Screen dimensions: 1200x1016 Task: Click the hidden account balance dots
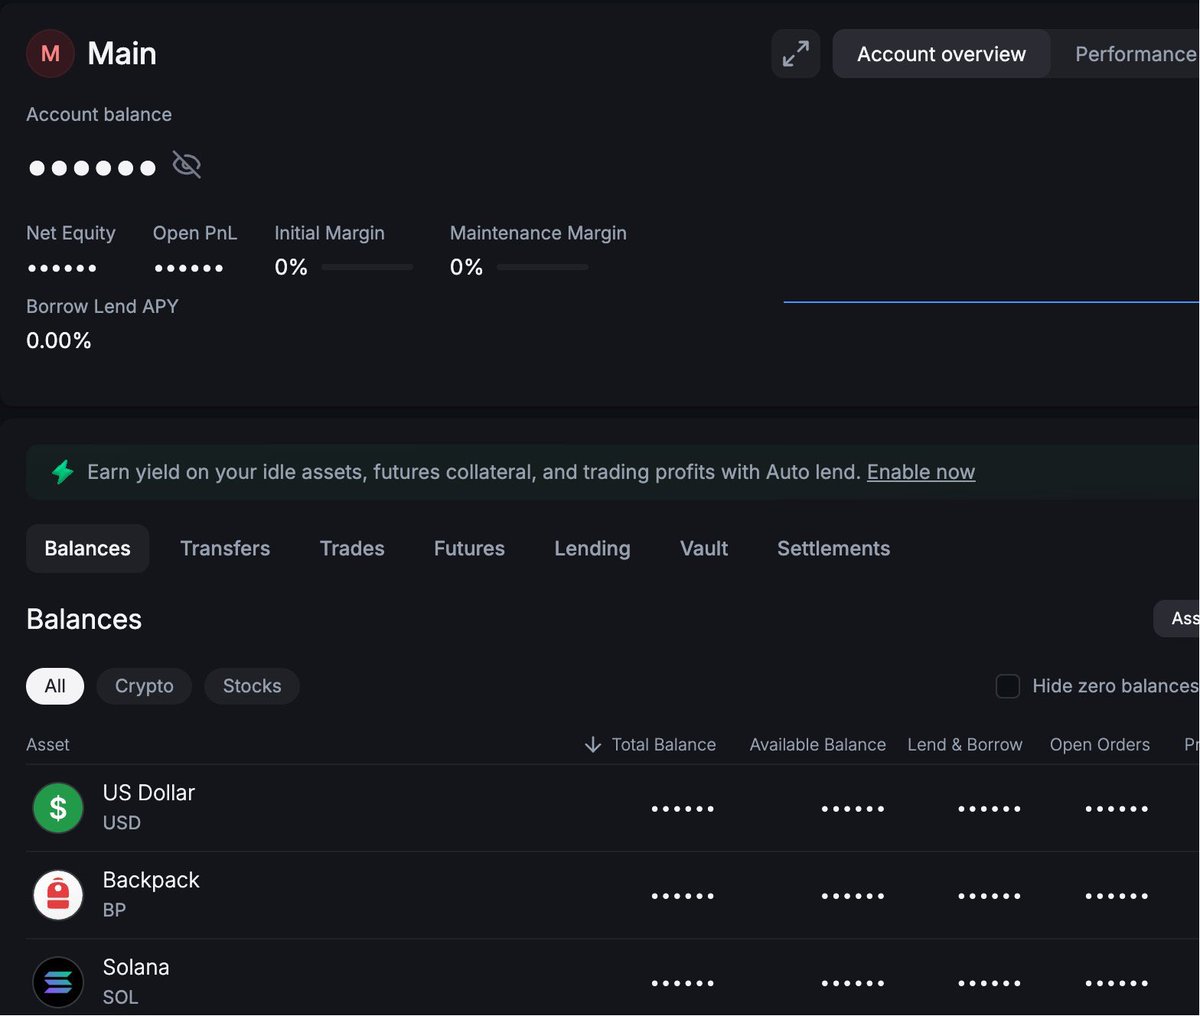click(92, 167)
